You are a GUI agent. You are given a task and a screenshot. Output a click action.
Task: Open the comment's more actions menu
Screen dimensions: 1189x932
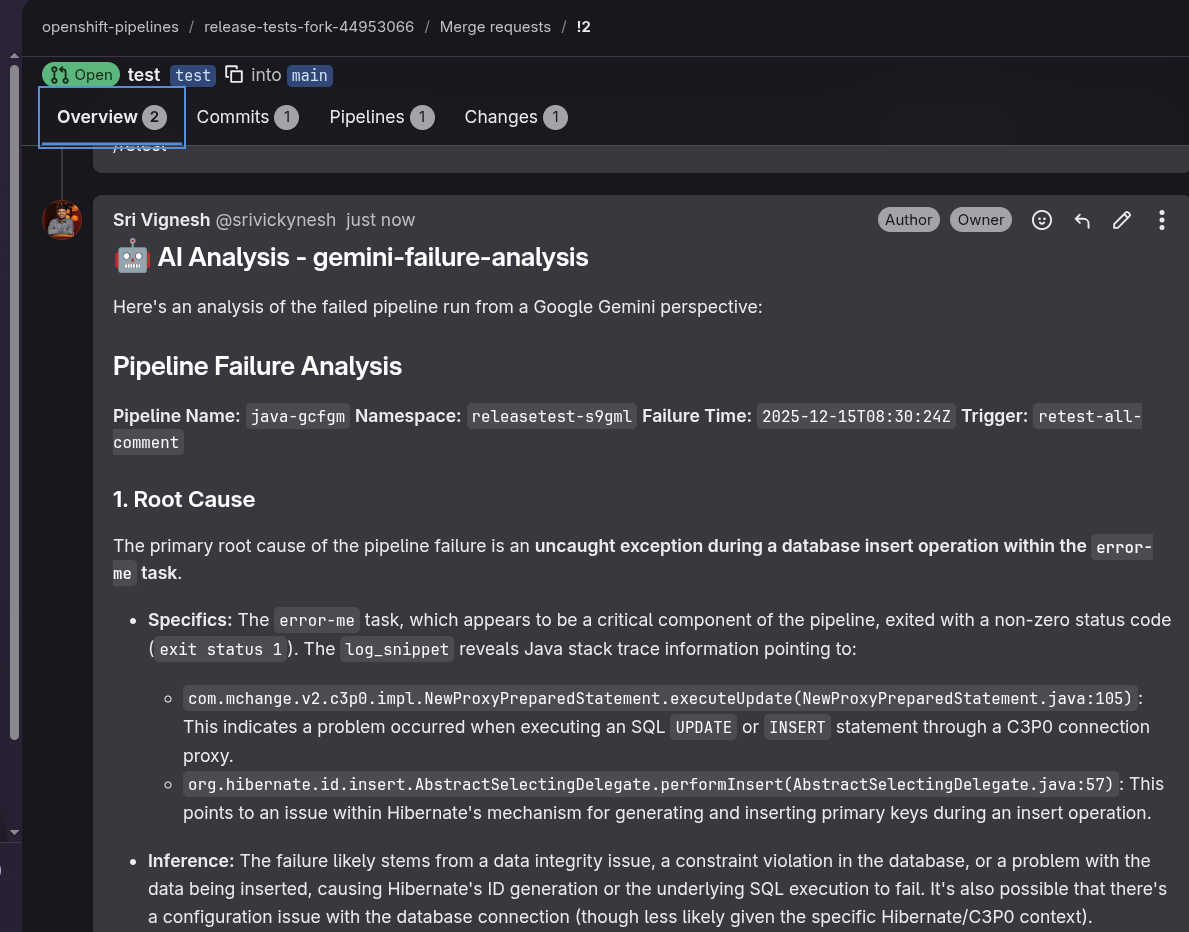tap(1161, 220)
